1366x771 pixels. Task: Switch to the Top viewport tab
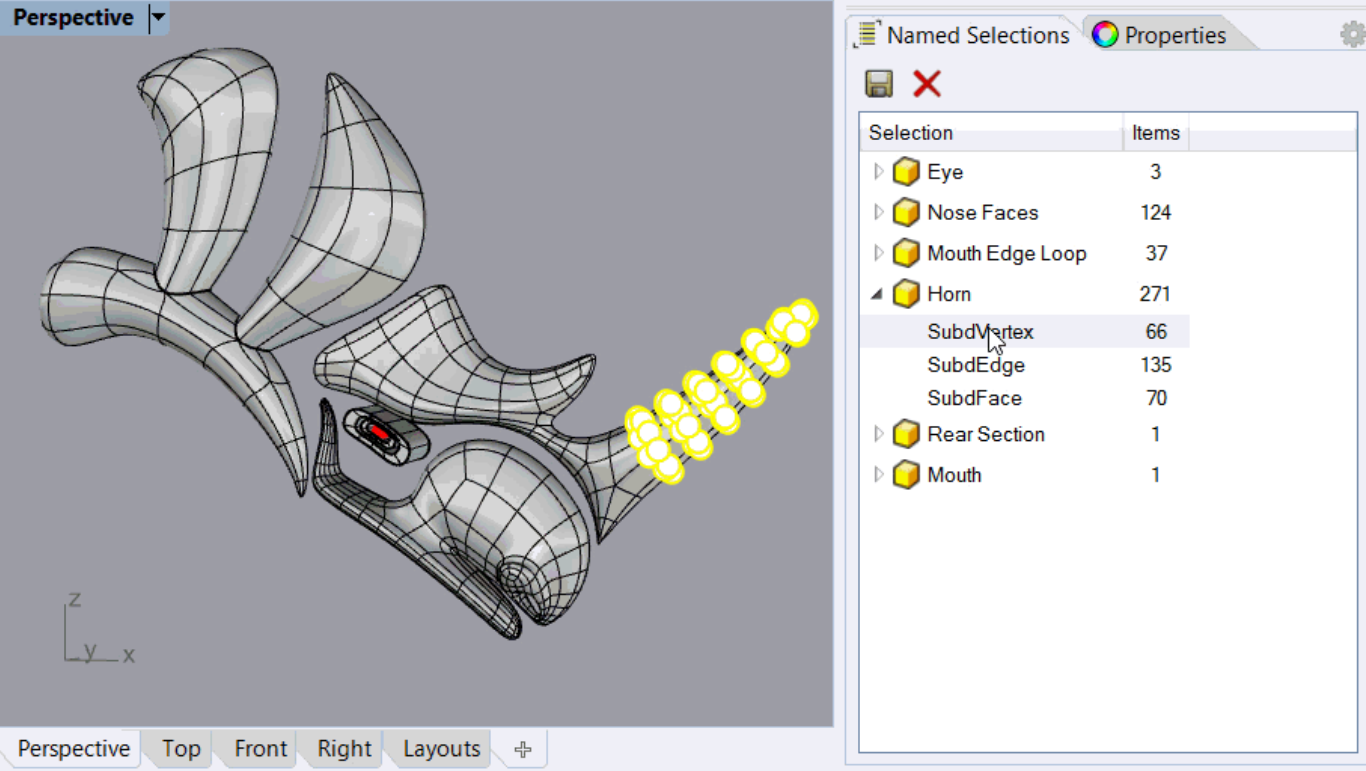click(181, 749)
